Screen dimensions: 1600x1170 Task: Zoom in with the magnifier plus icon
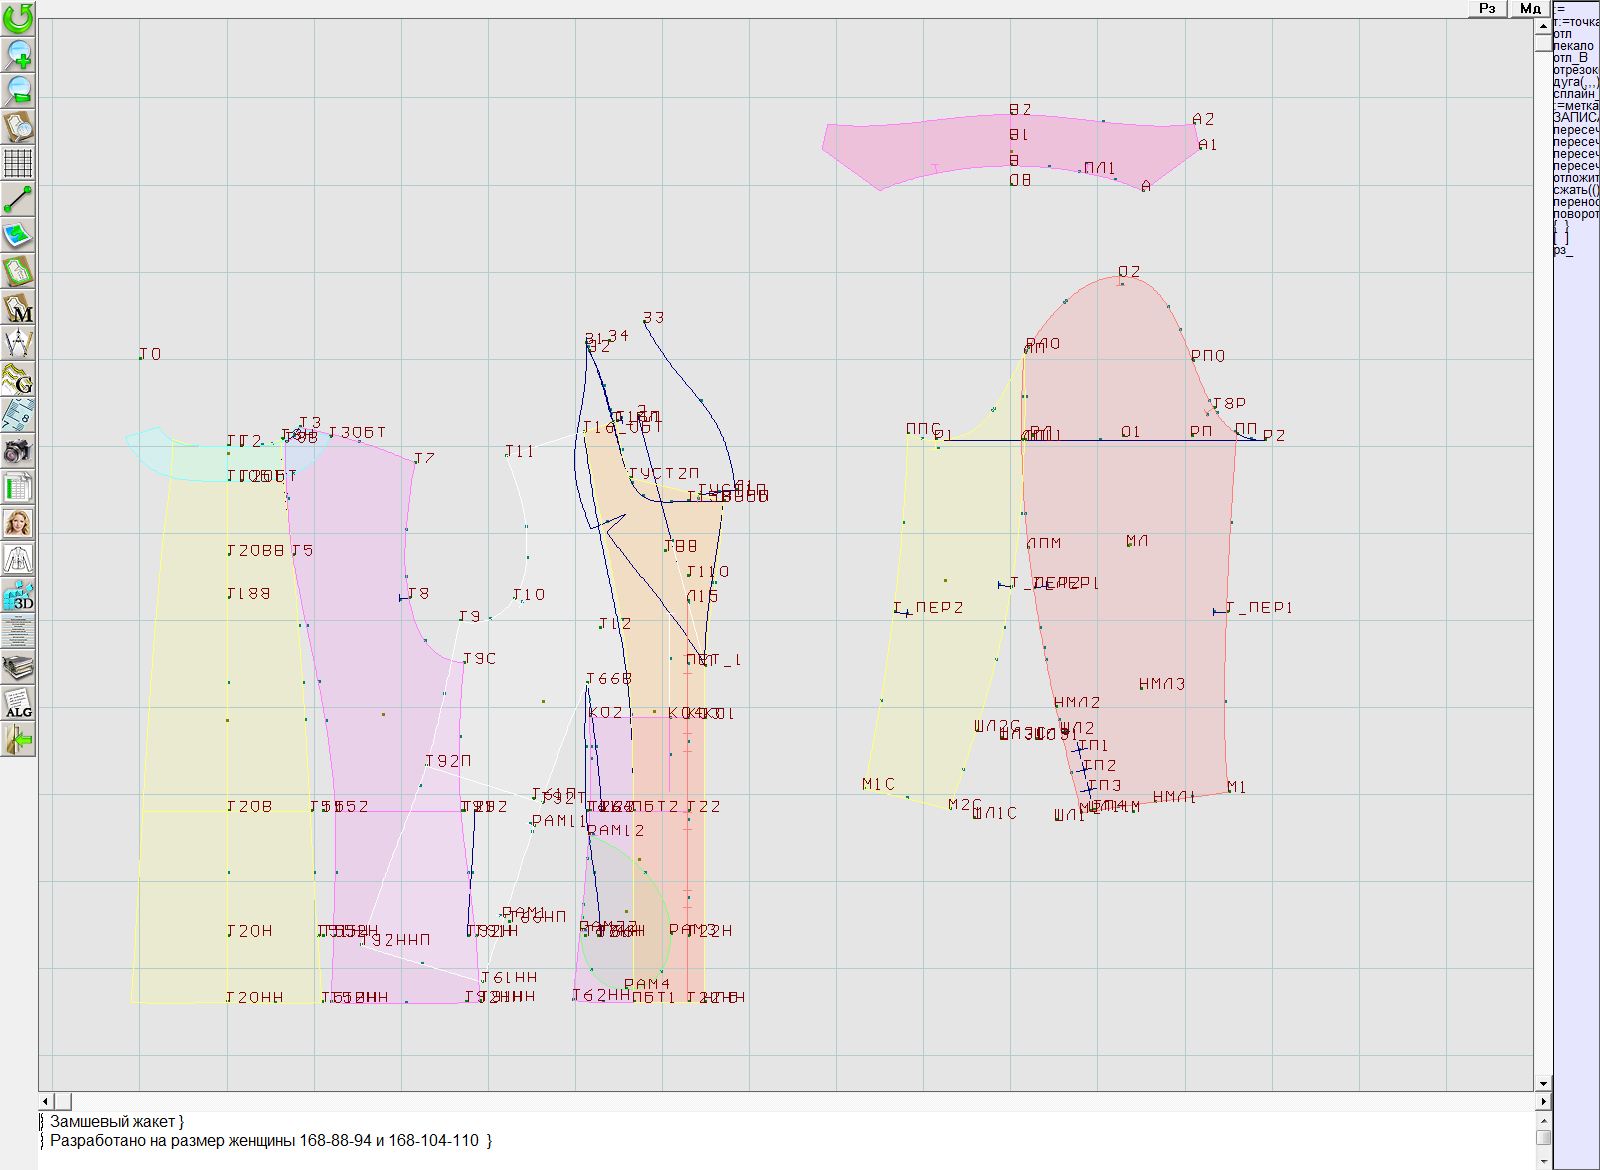coord(18,54)
